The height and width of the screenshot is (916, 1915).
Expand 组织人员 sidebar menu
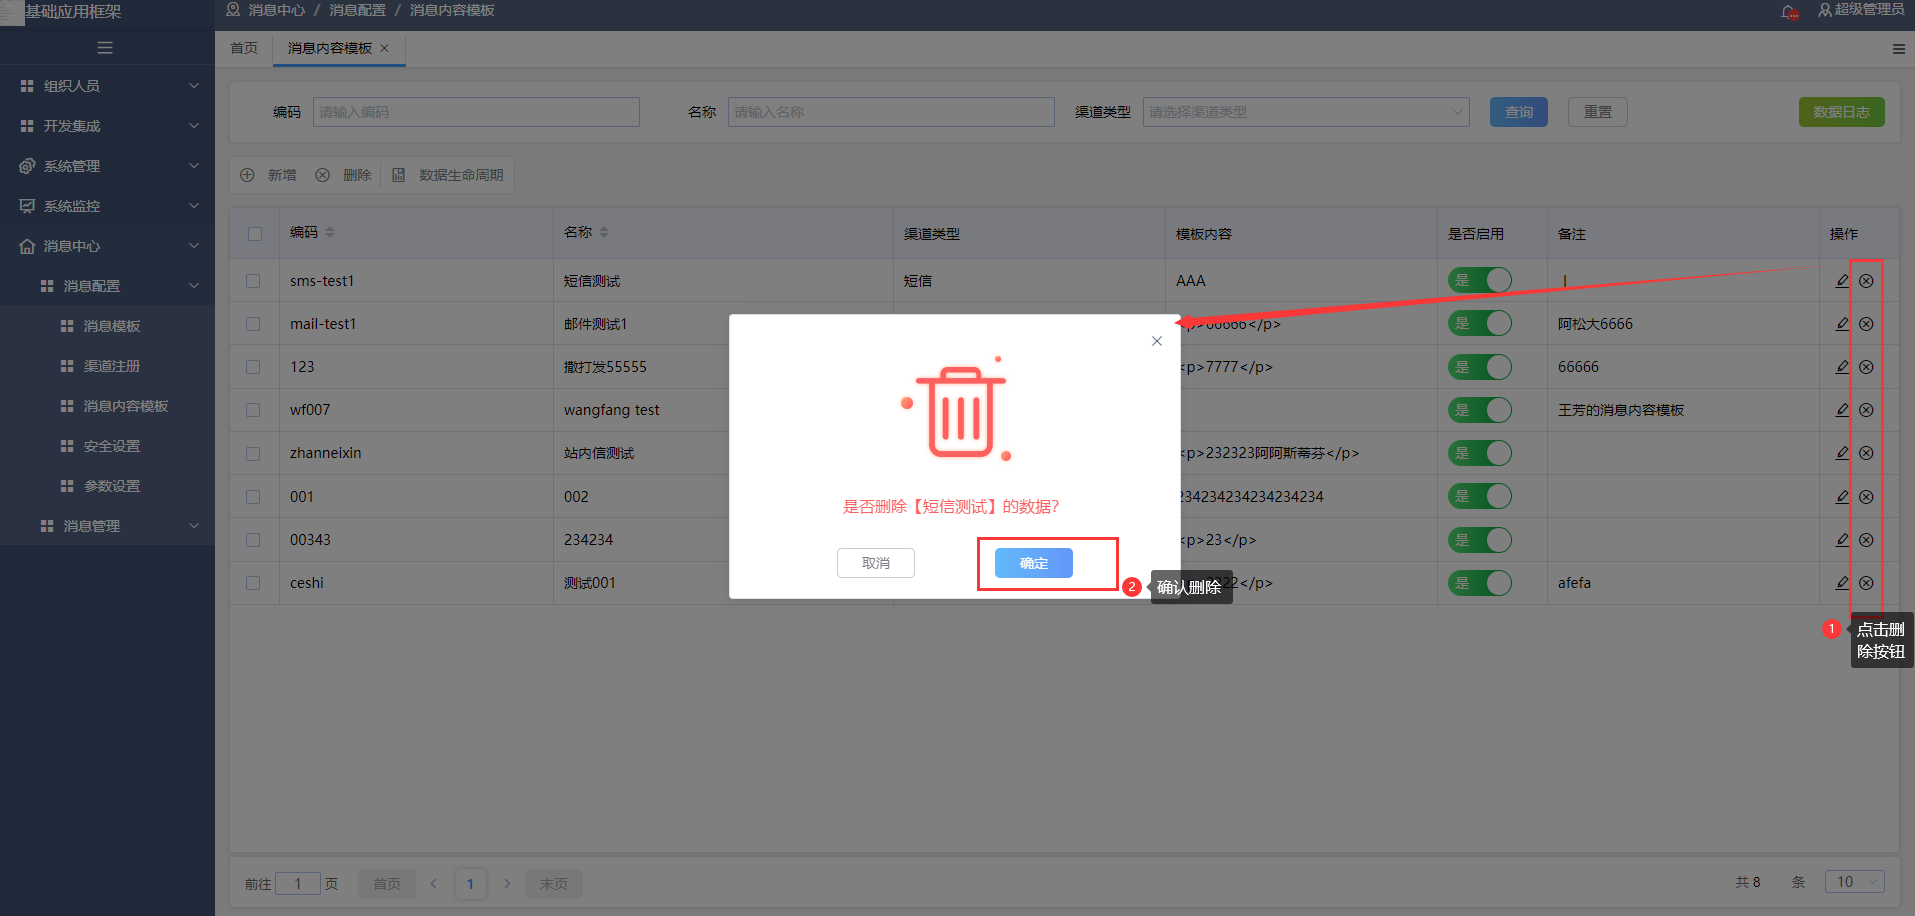point(107,86)
